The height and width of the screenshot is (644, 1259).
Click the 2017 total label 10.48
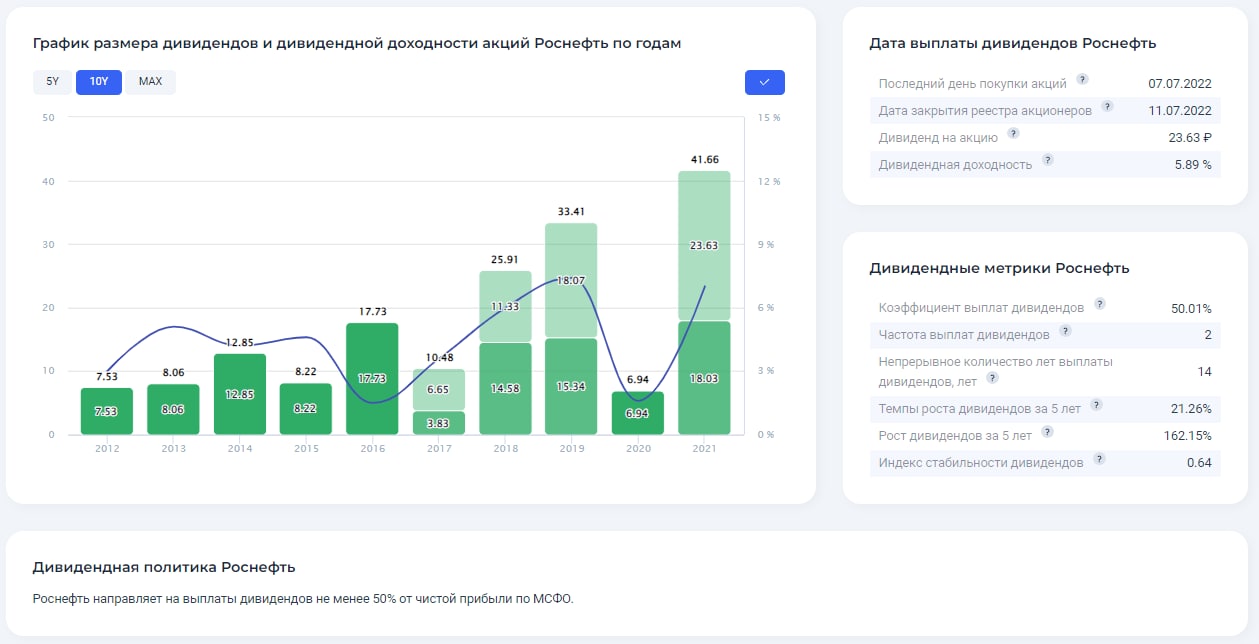tap(439, 357)
